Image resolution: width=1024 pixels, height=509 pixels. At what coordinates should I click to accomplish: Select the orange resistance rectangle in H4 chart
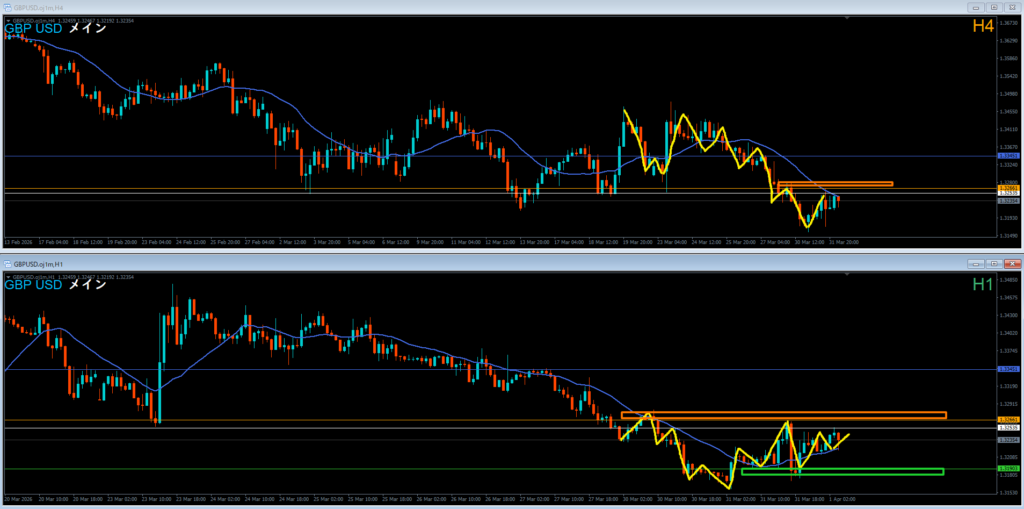click(x=834, y=184)
